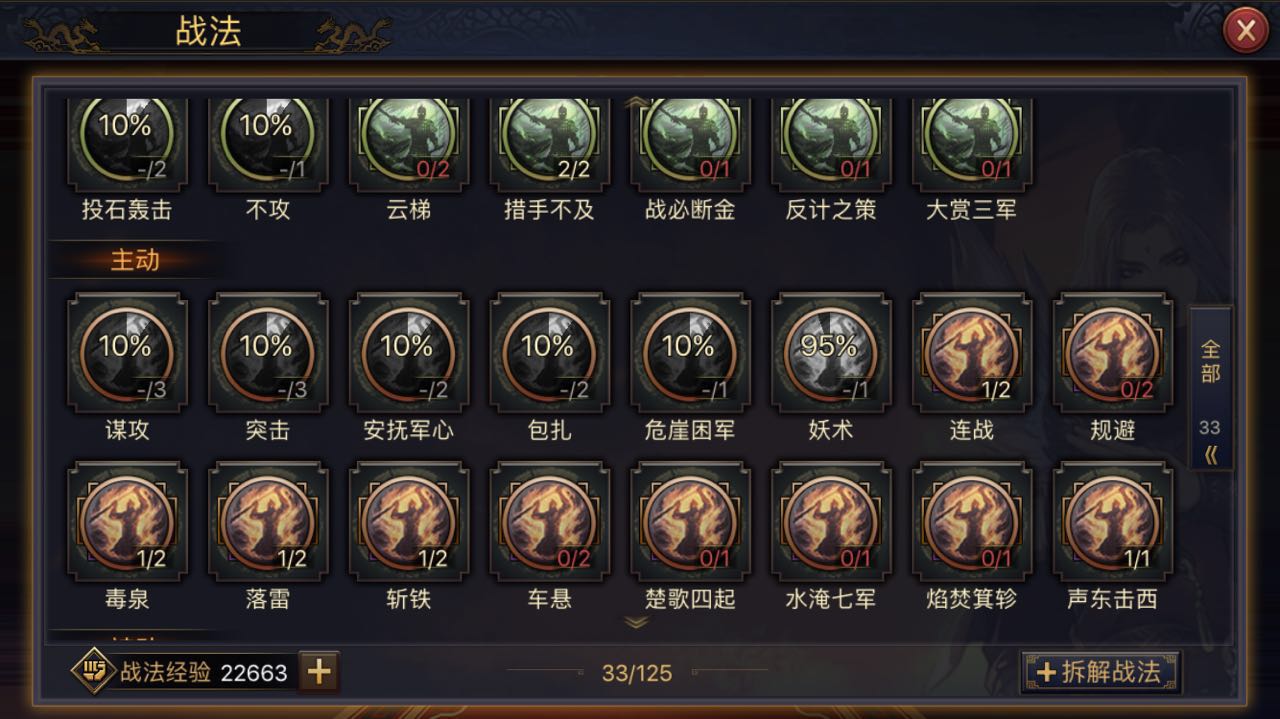Image resolution: width=1280 pixels, height=719 pixels.
Task: Close the 战法 window
Action: pos(1246,31)
